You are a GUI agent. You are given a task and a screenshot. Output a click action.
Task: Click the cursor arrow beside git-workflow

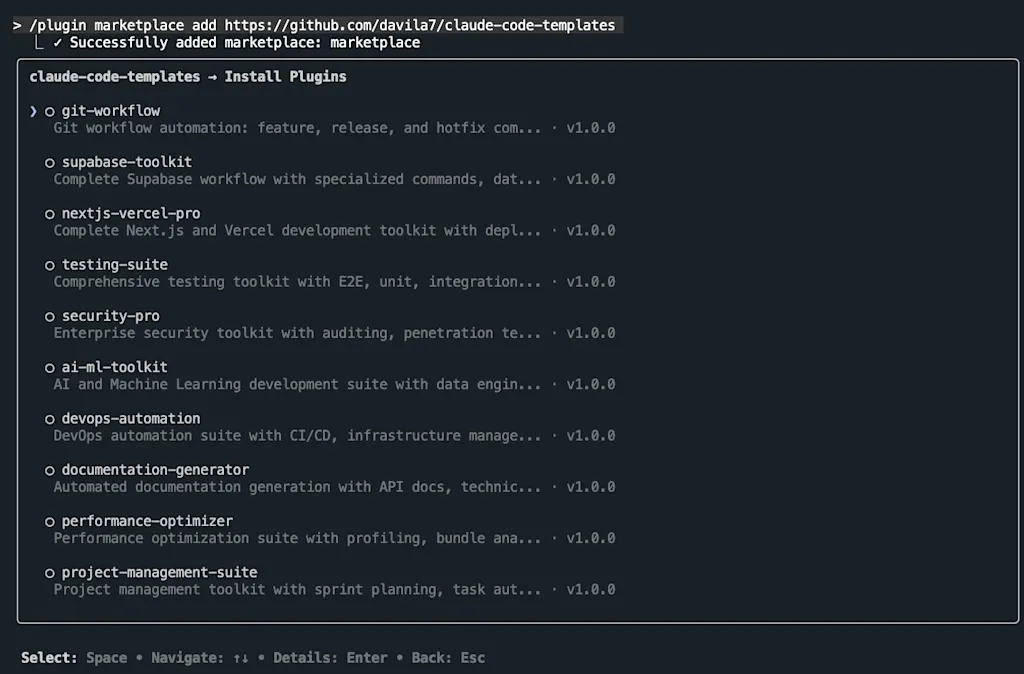[33, 111]
